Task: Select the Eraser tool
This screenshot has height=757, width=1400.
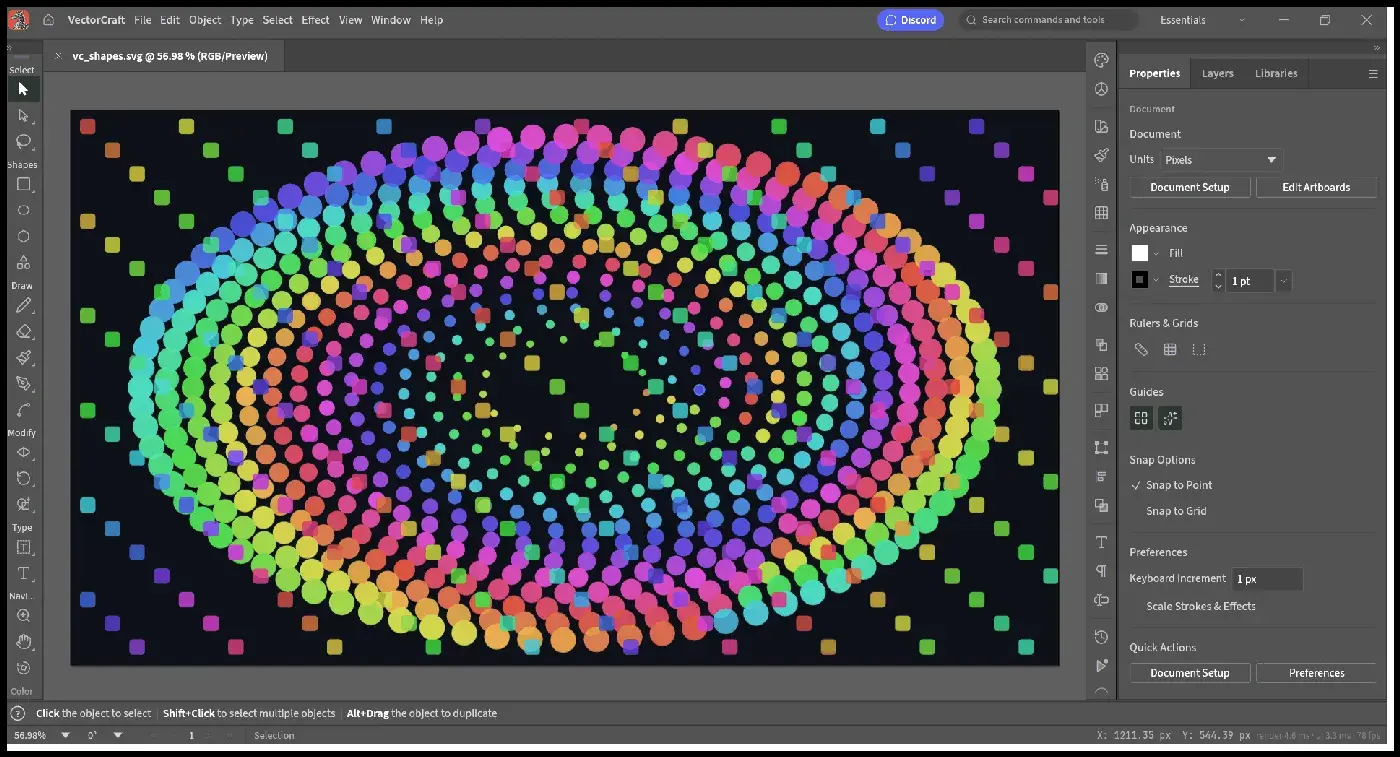Action: [x=23, y=331]
